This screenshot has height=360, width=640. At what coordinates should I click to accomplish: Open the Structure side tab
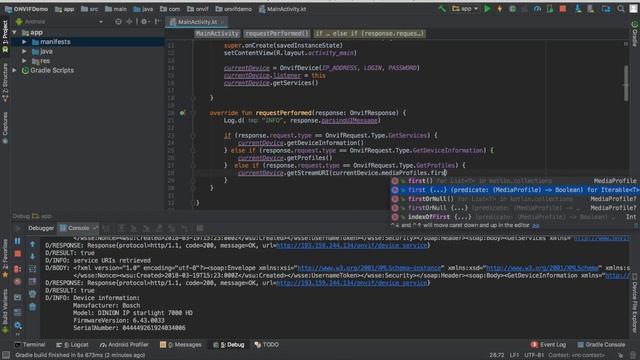coord(5,82)
